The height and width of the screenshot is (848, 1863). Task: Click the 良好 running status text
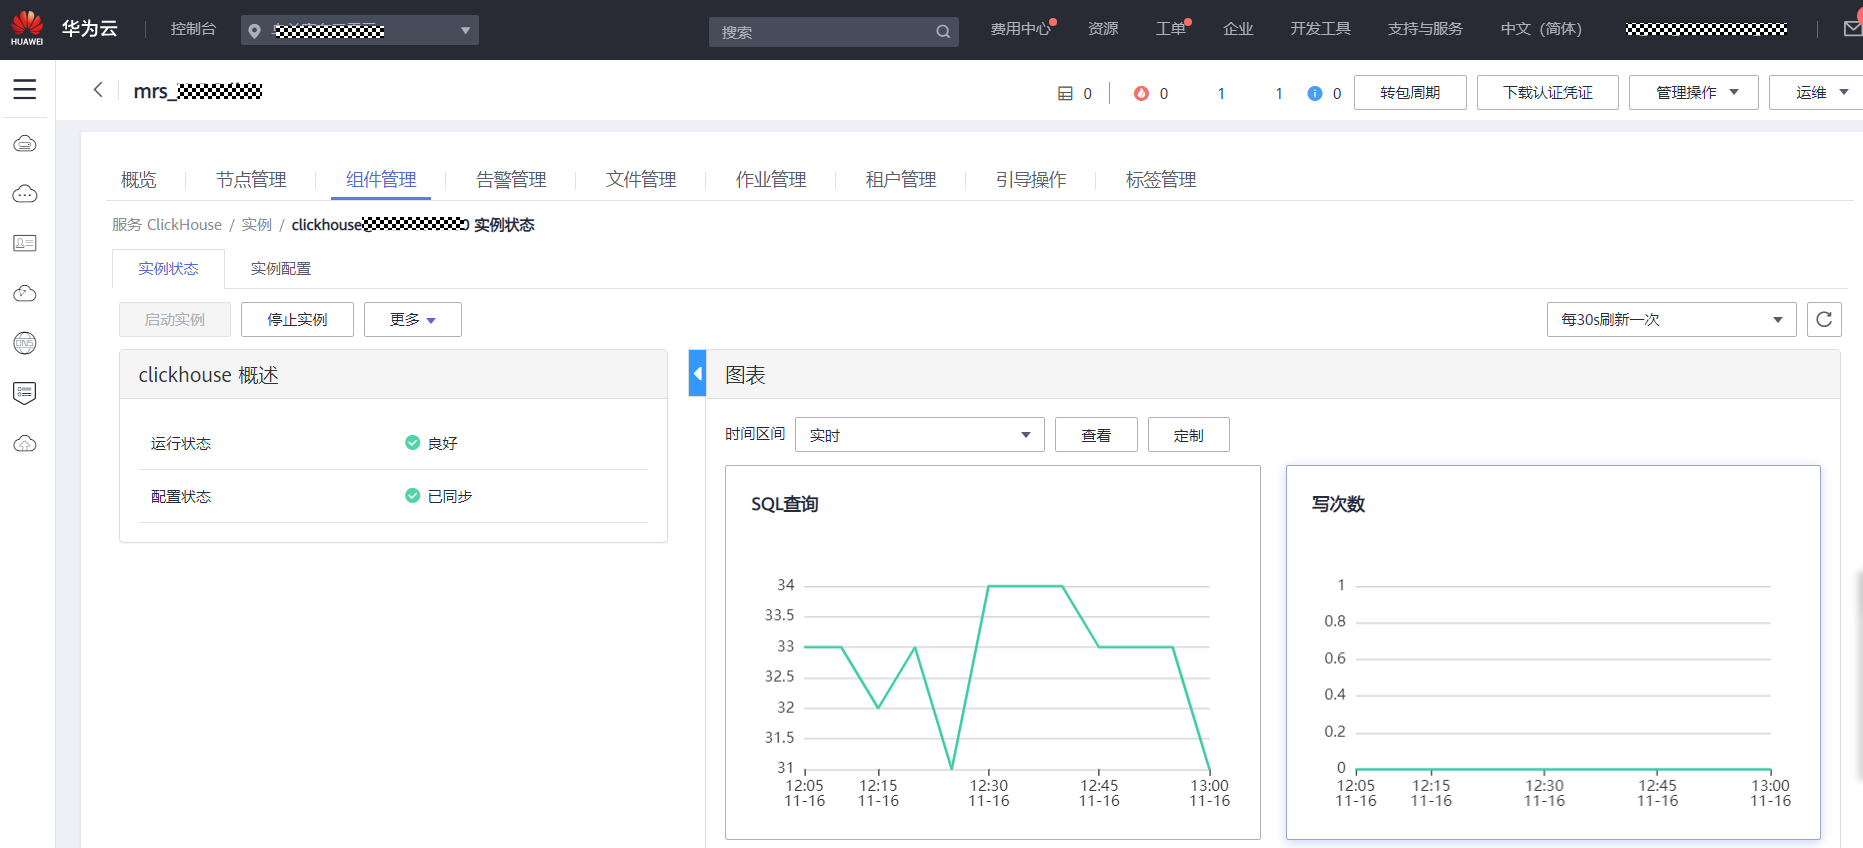coord(442,443)
